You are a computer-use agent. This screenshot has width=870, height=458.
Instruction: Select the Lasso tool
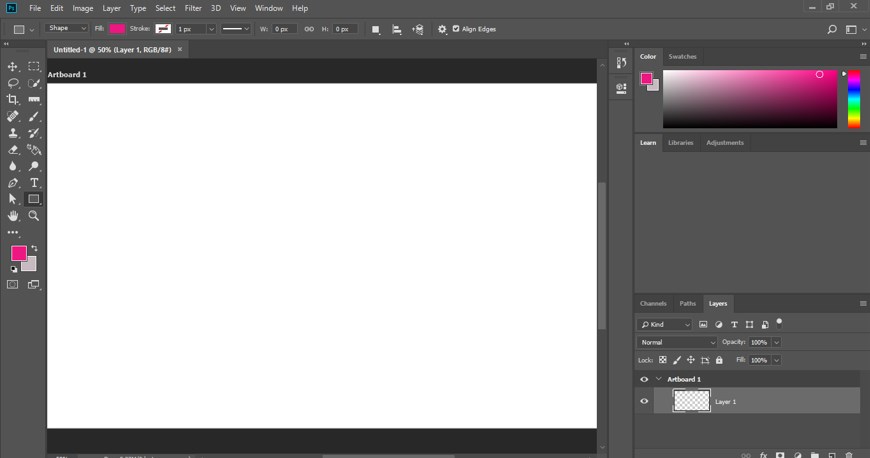coord(13,83)
